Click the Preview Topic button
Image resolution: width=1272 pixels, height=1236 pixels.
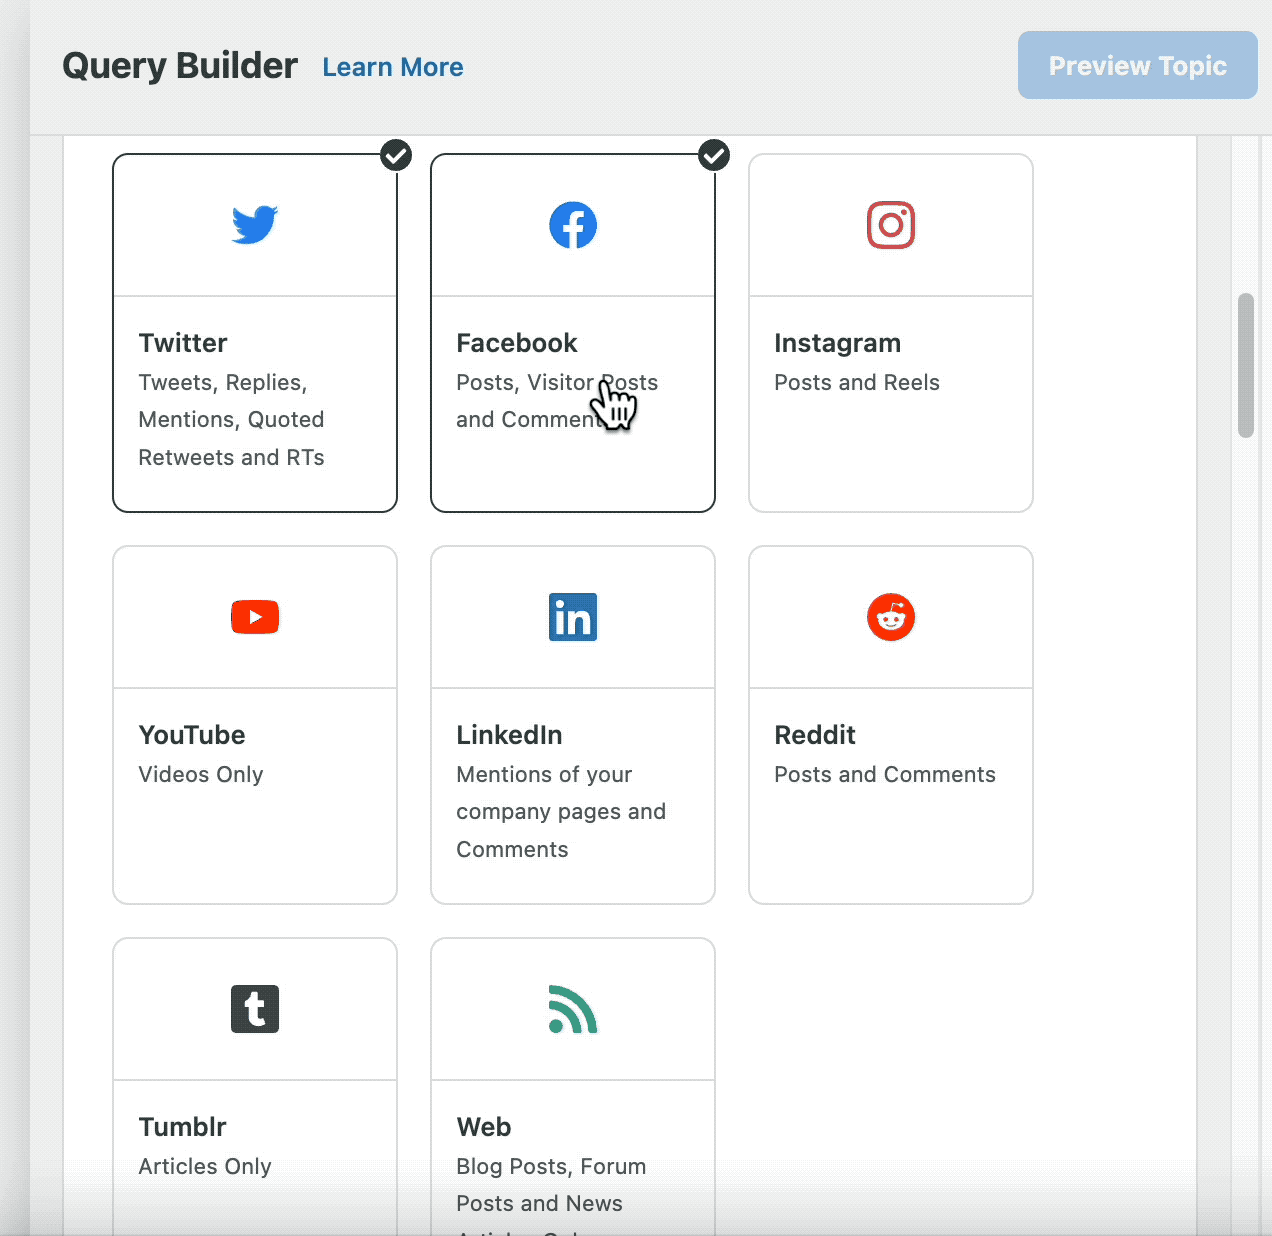(1138, 65)
